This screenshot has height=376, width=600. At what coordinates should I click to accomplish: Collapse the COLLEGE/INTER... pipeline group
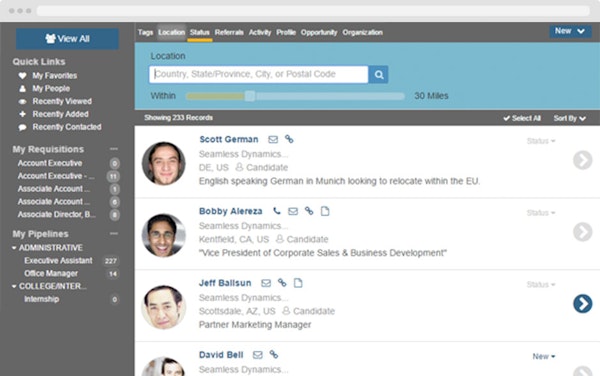pyautogui.click(x=14, y=286)
